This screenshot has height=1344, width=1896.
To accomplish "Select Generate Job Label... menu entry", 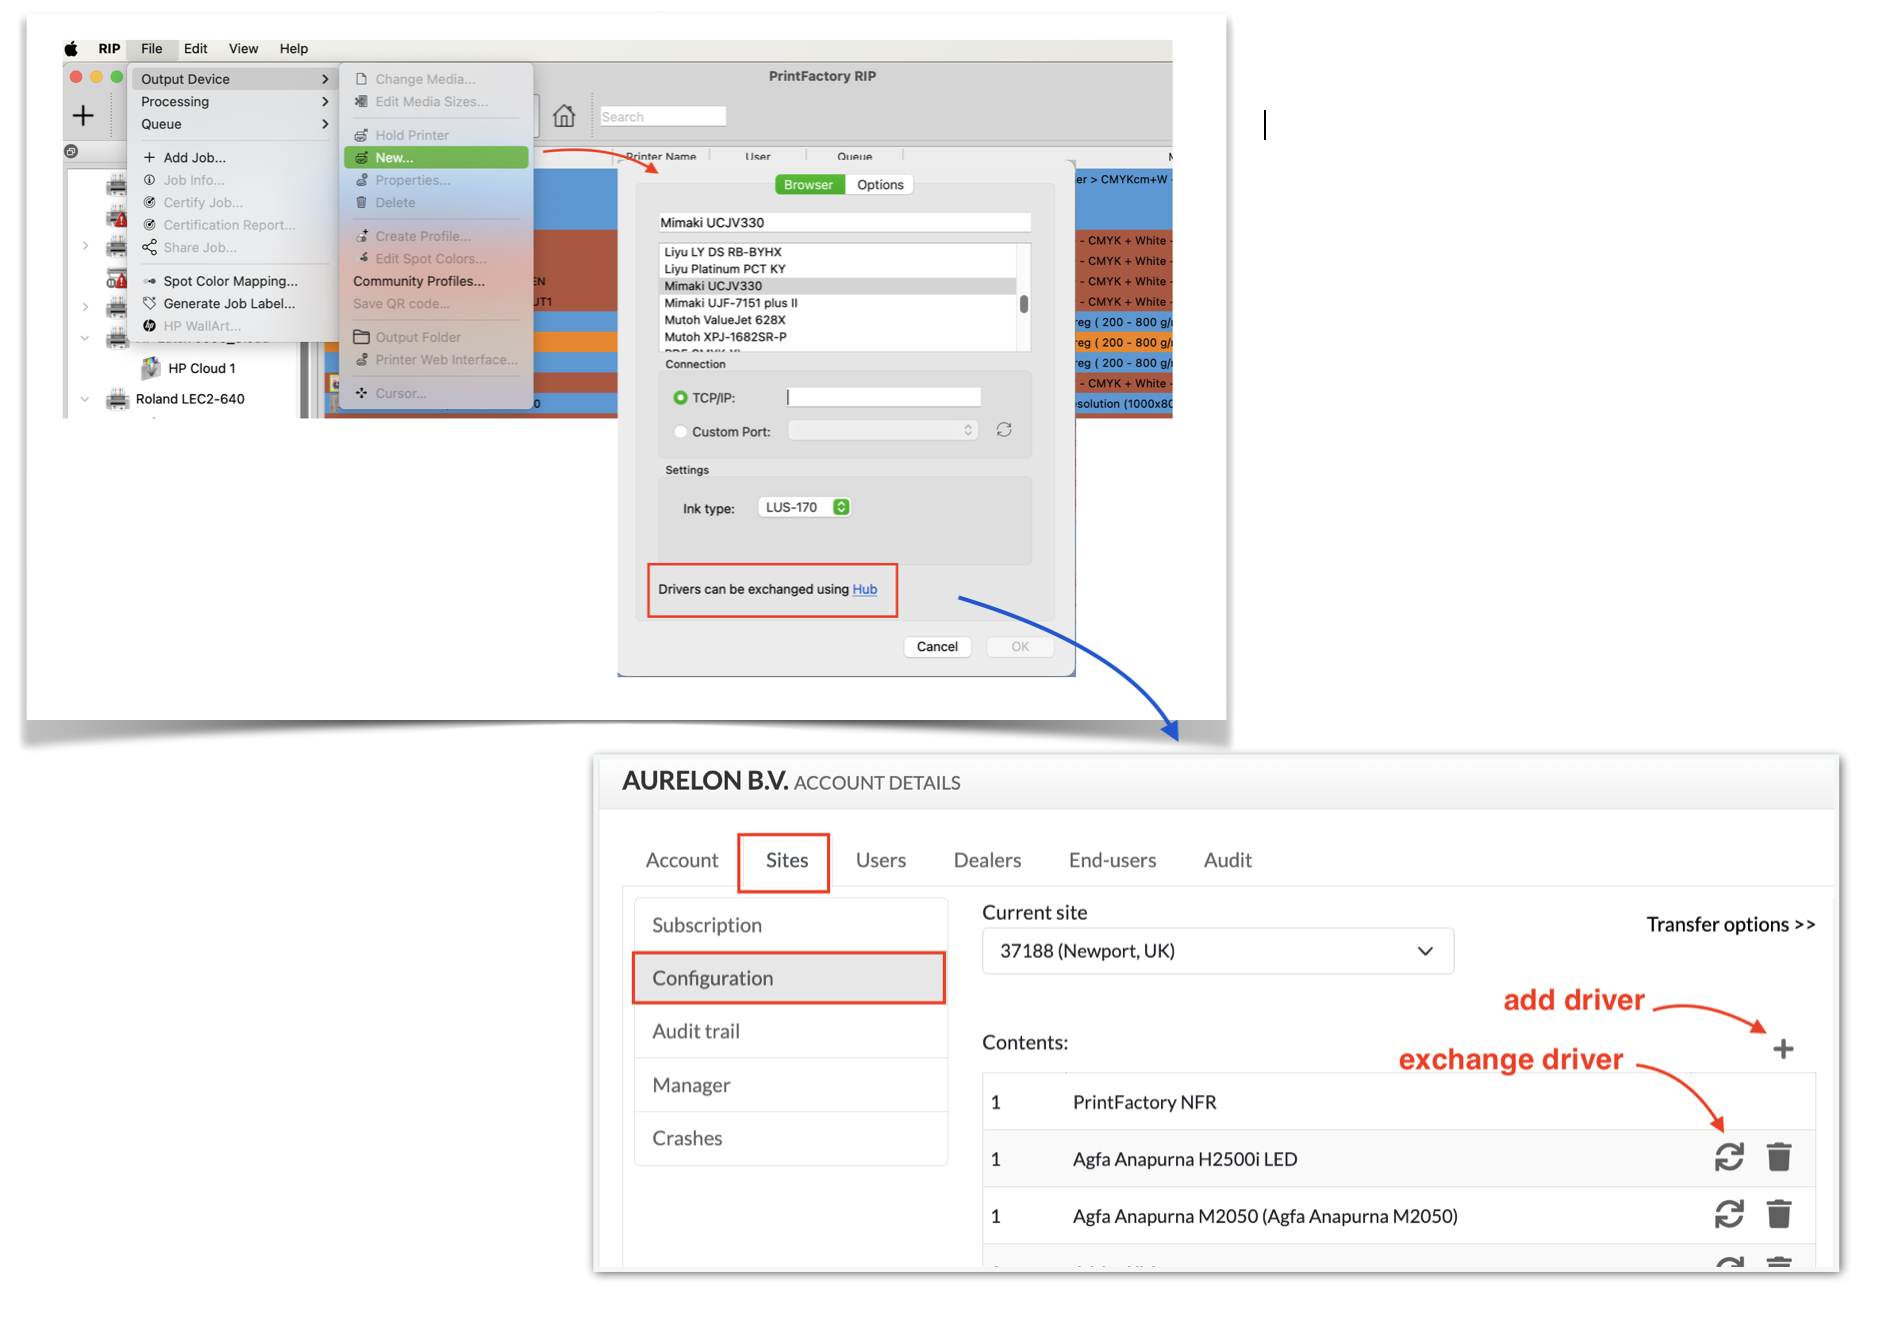I will [x=229, y=304].
